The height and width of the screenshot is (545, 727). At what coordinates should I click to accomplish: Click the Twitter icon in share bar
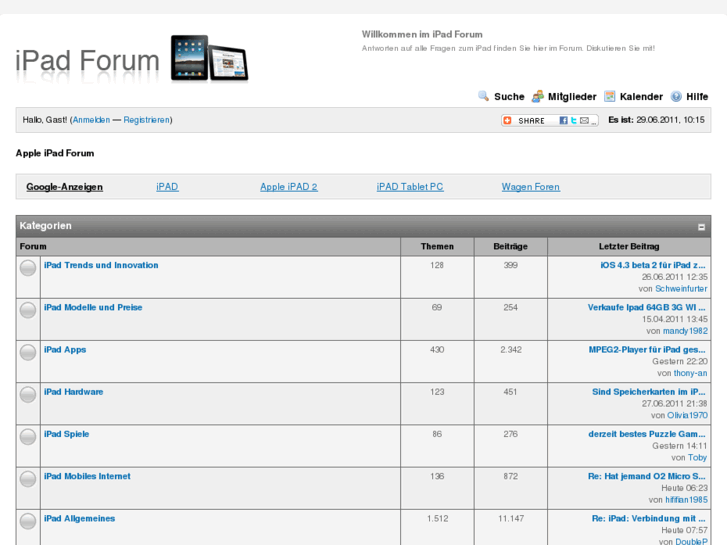coord(572,120)
